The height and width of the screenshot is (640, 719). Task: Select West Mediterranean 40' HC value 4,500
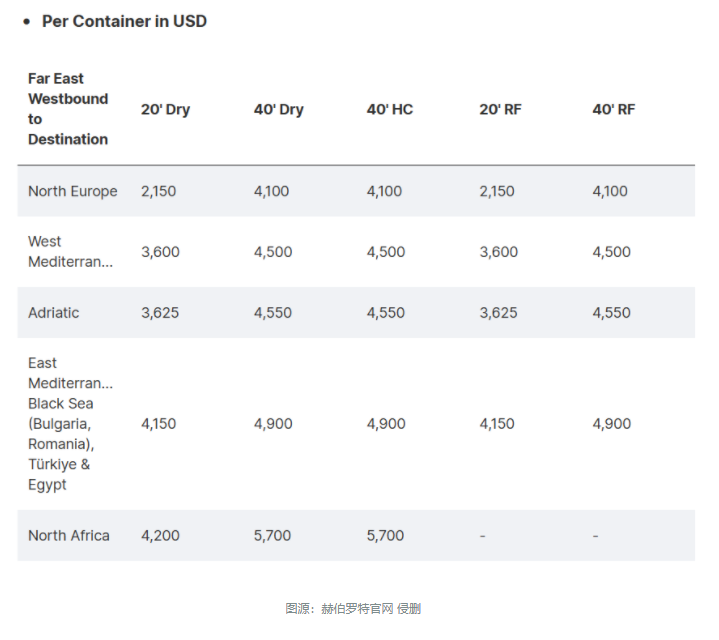click(x=386, y=252)
